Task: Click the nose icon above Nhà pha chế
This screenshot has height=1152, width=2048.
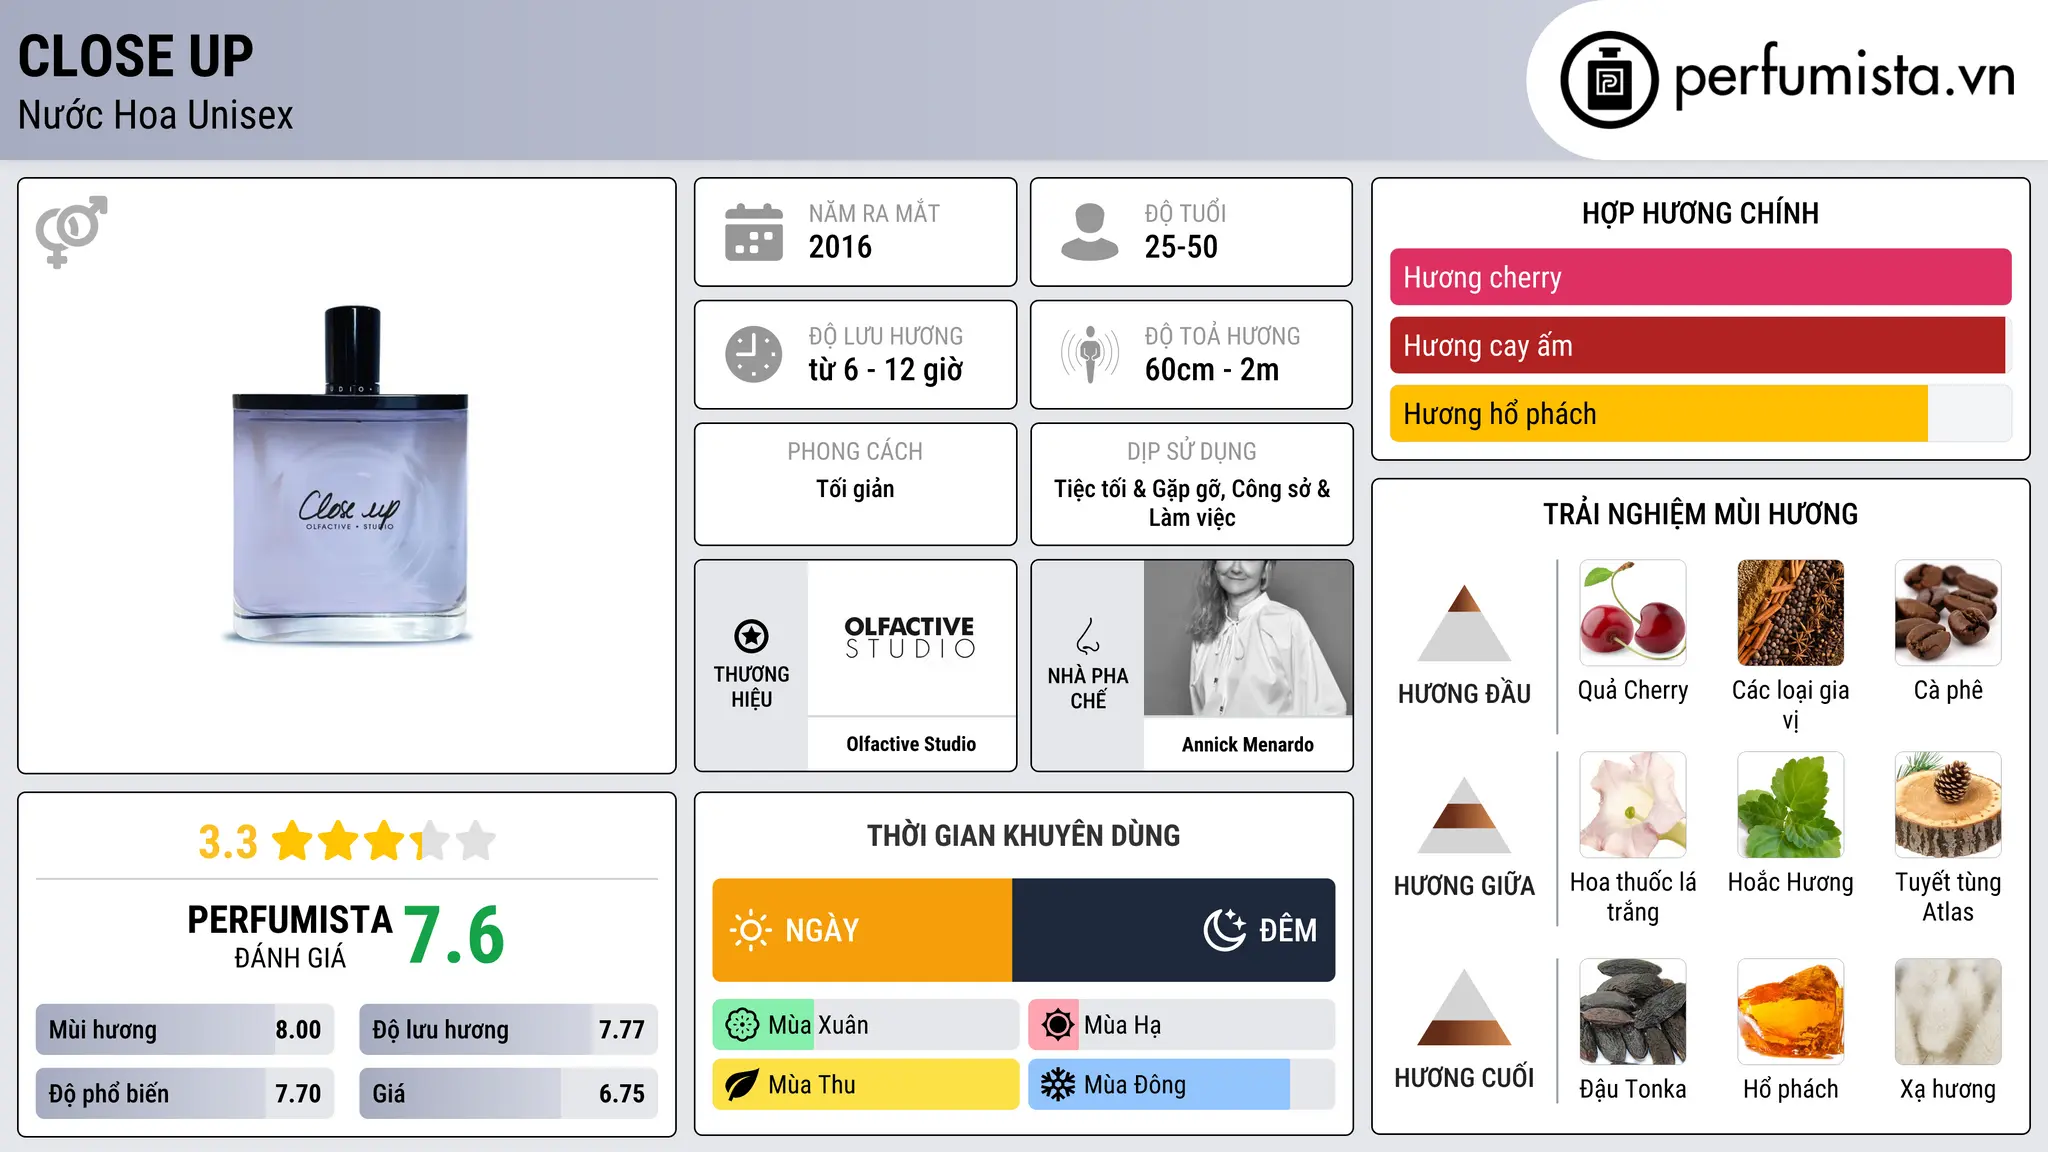Action: (x=1088, y=636)
